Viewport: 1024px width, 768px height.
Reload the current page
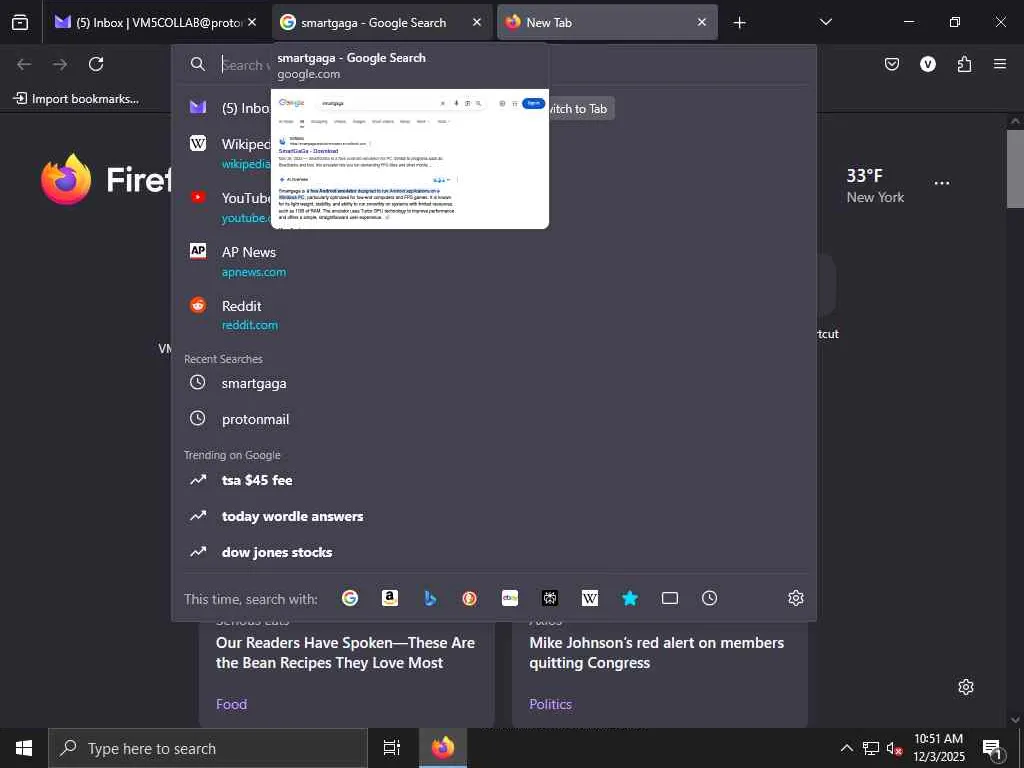(x=96, y=64)
